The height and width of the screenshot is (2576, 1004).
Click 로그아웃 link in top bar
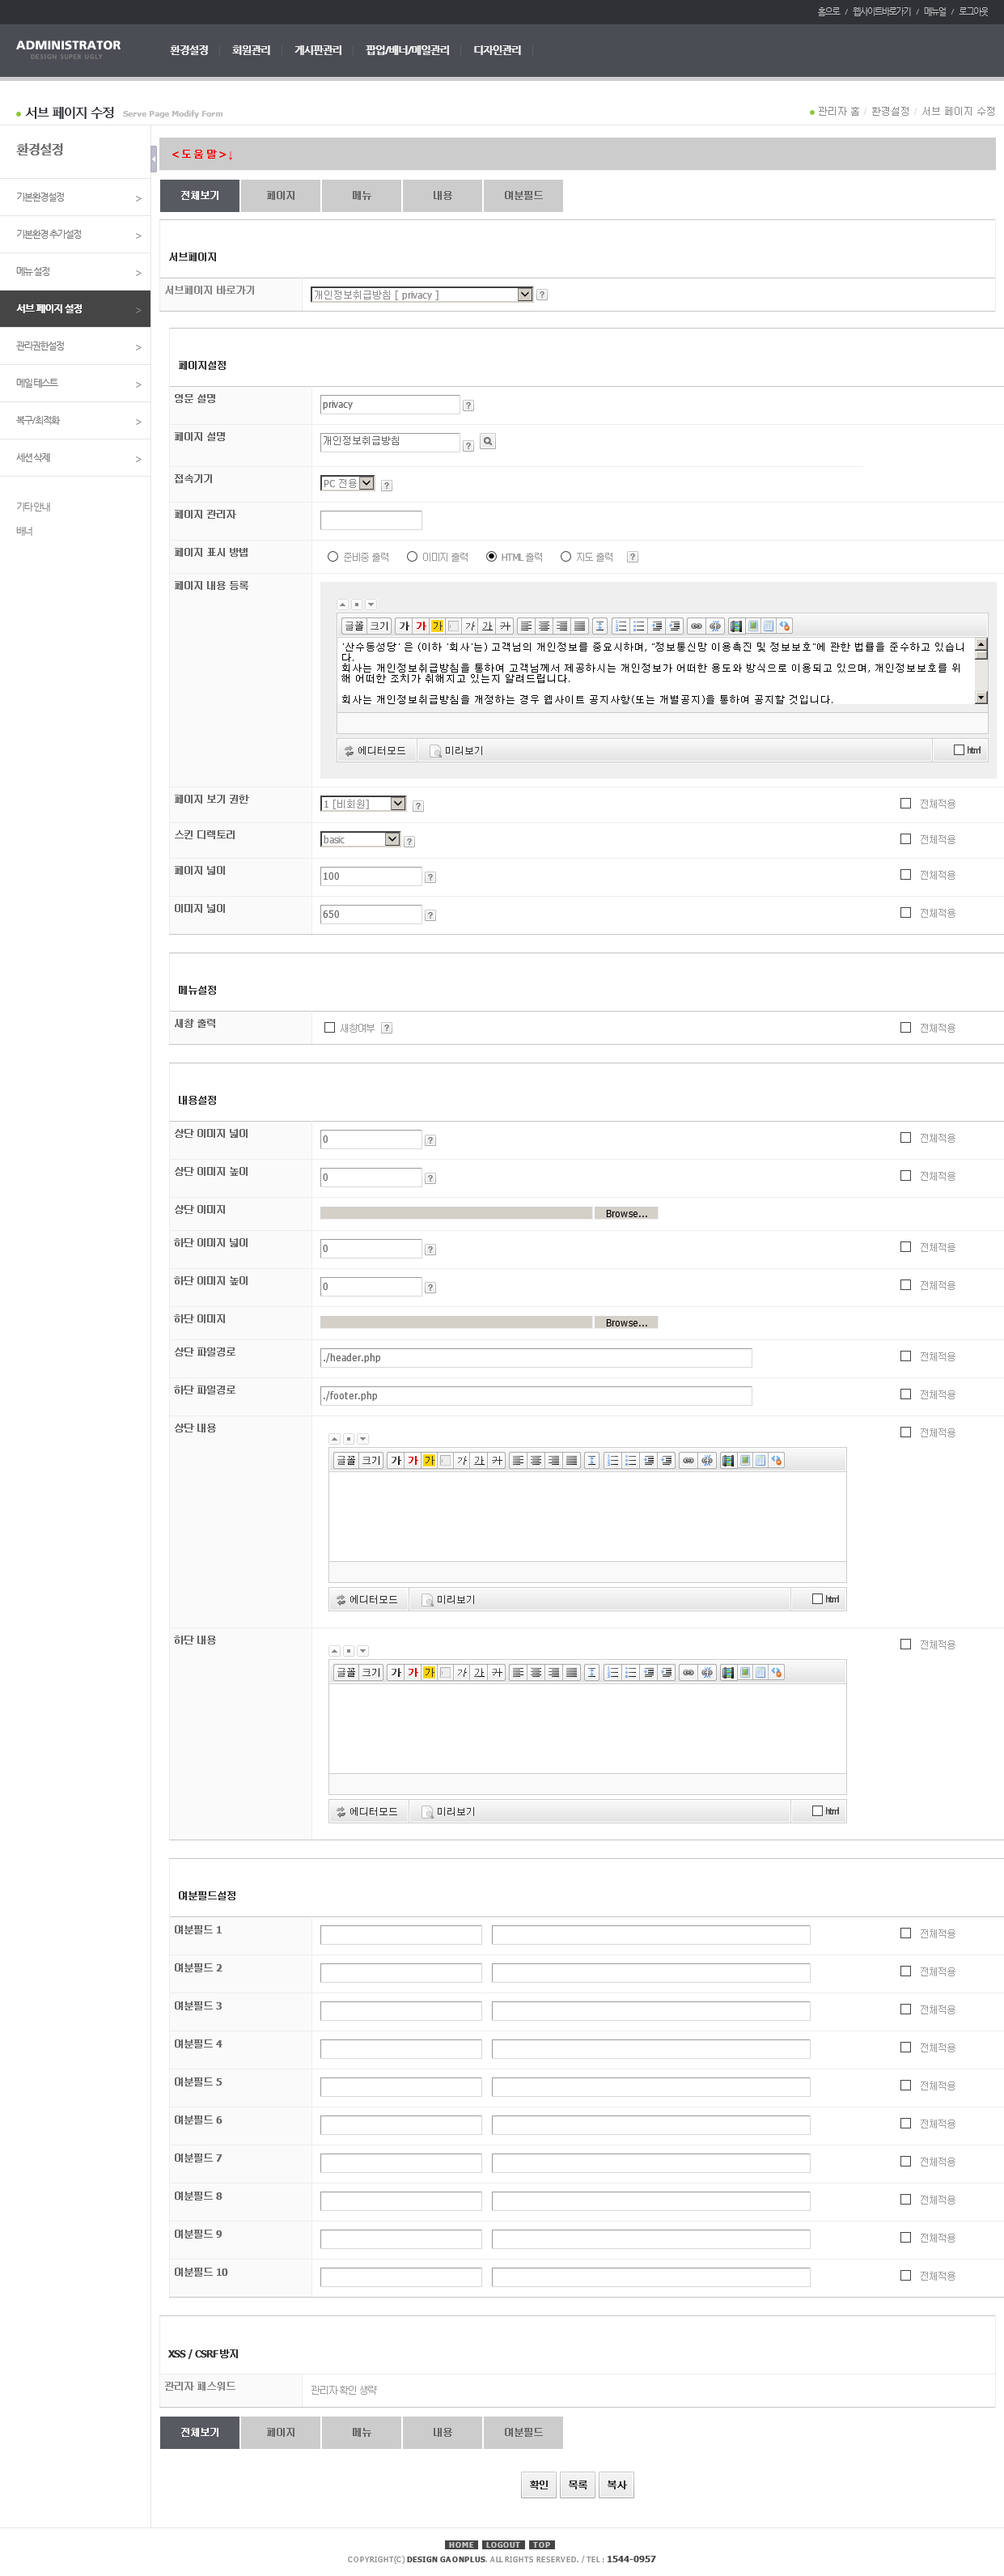(972, 11)
